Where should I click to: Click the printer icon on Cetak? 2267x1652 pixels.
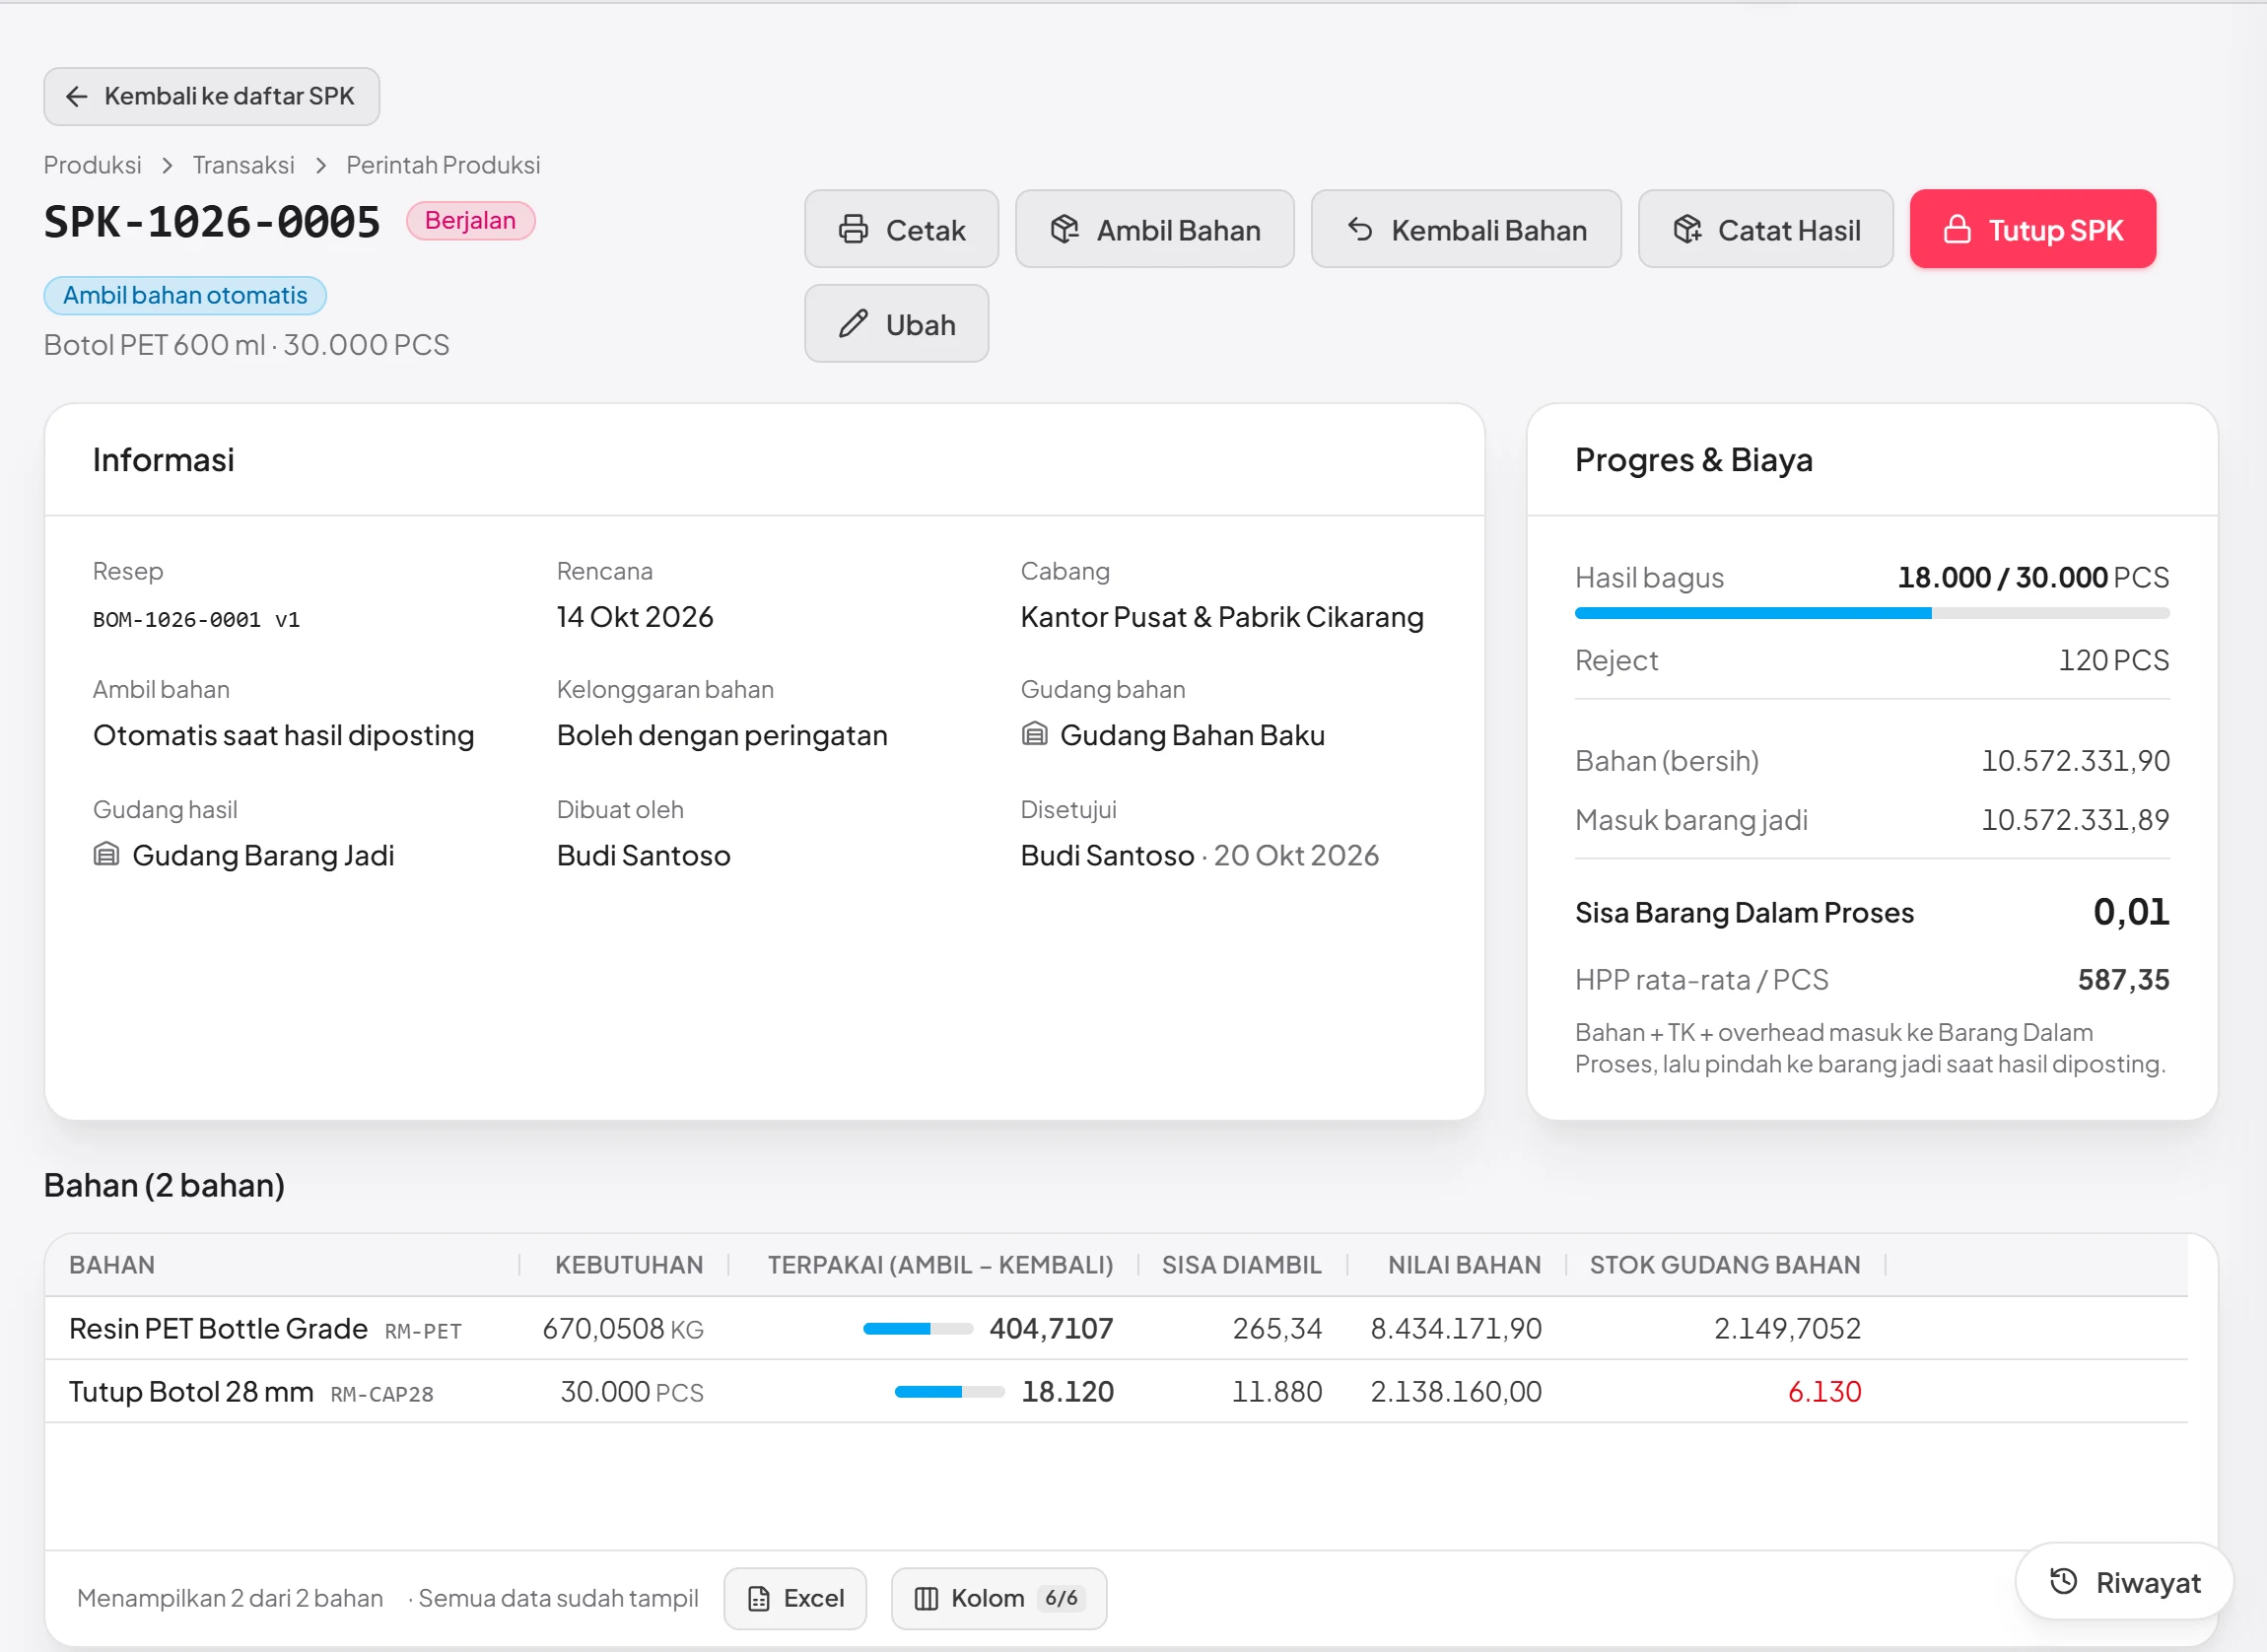point(853,229)
